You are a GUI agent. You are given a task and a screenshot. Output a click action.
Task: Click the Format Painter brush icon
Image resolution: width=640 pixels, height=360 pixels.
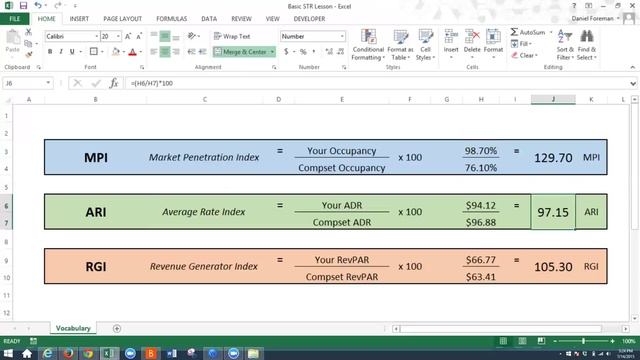(x=28, y=54)
